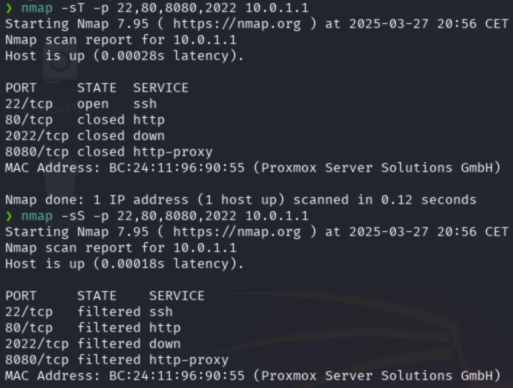Click the 'open' state of port 22/tcp
Viewport: 513px width, 388px height.
93,104
